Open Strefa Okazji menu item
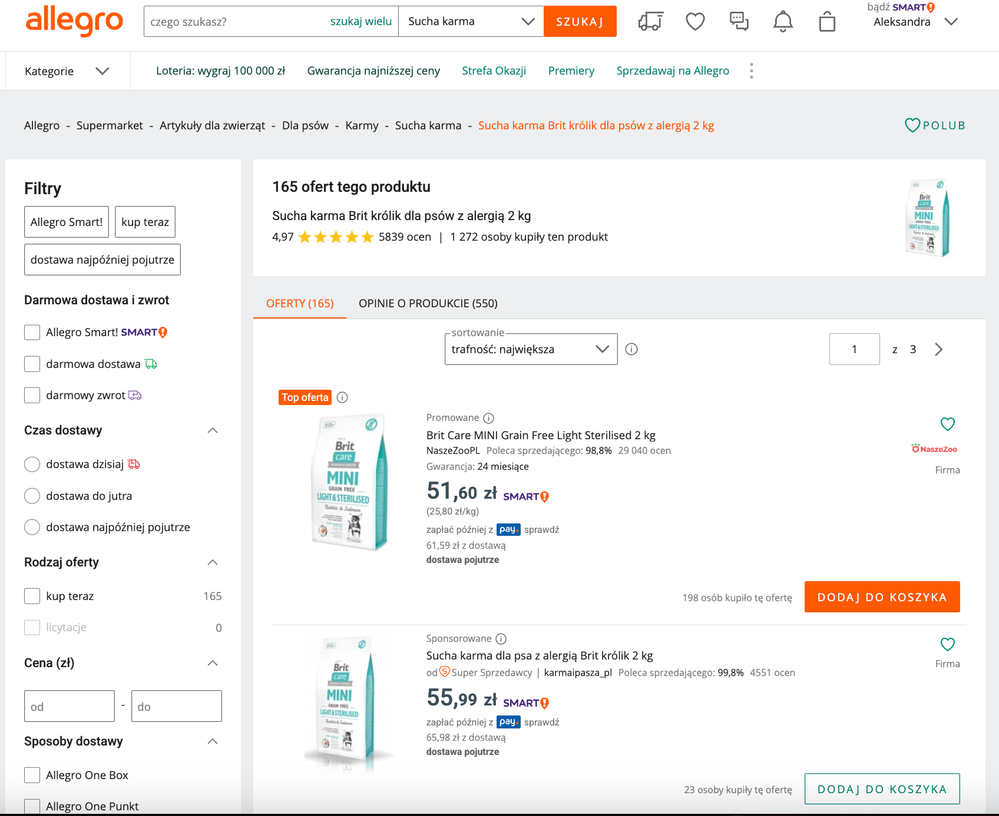Screen dimensions: 999x816 point(494,71)
